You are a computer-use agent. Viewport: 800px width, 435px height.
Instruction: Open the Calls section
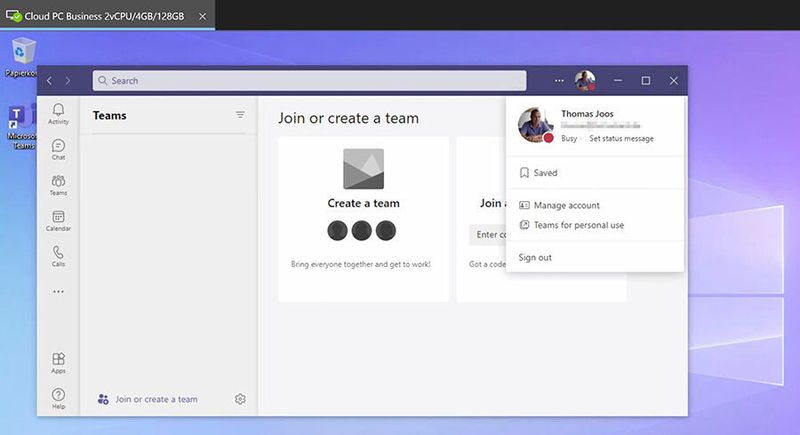58,256
